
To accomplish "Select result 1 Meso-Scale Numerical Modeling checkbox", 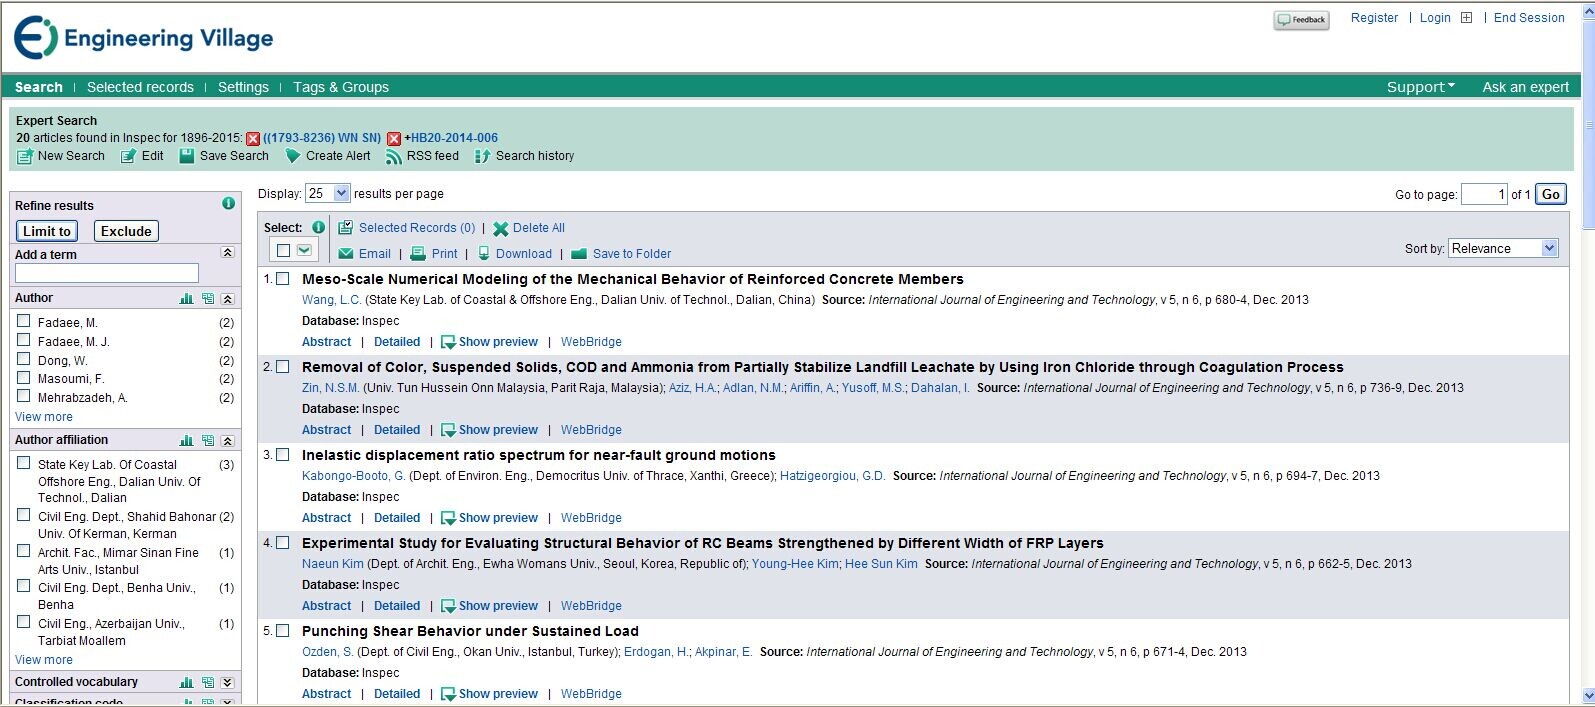I will pos(283,279).
